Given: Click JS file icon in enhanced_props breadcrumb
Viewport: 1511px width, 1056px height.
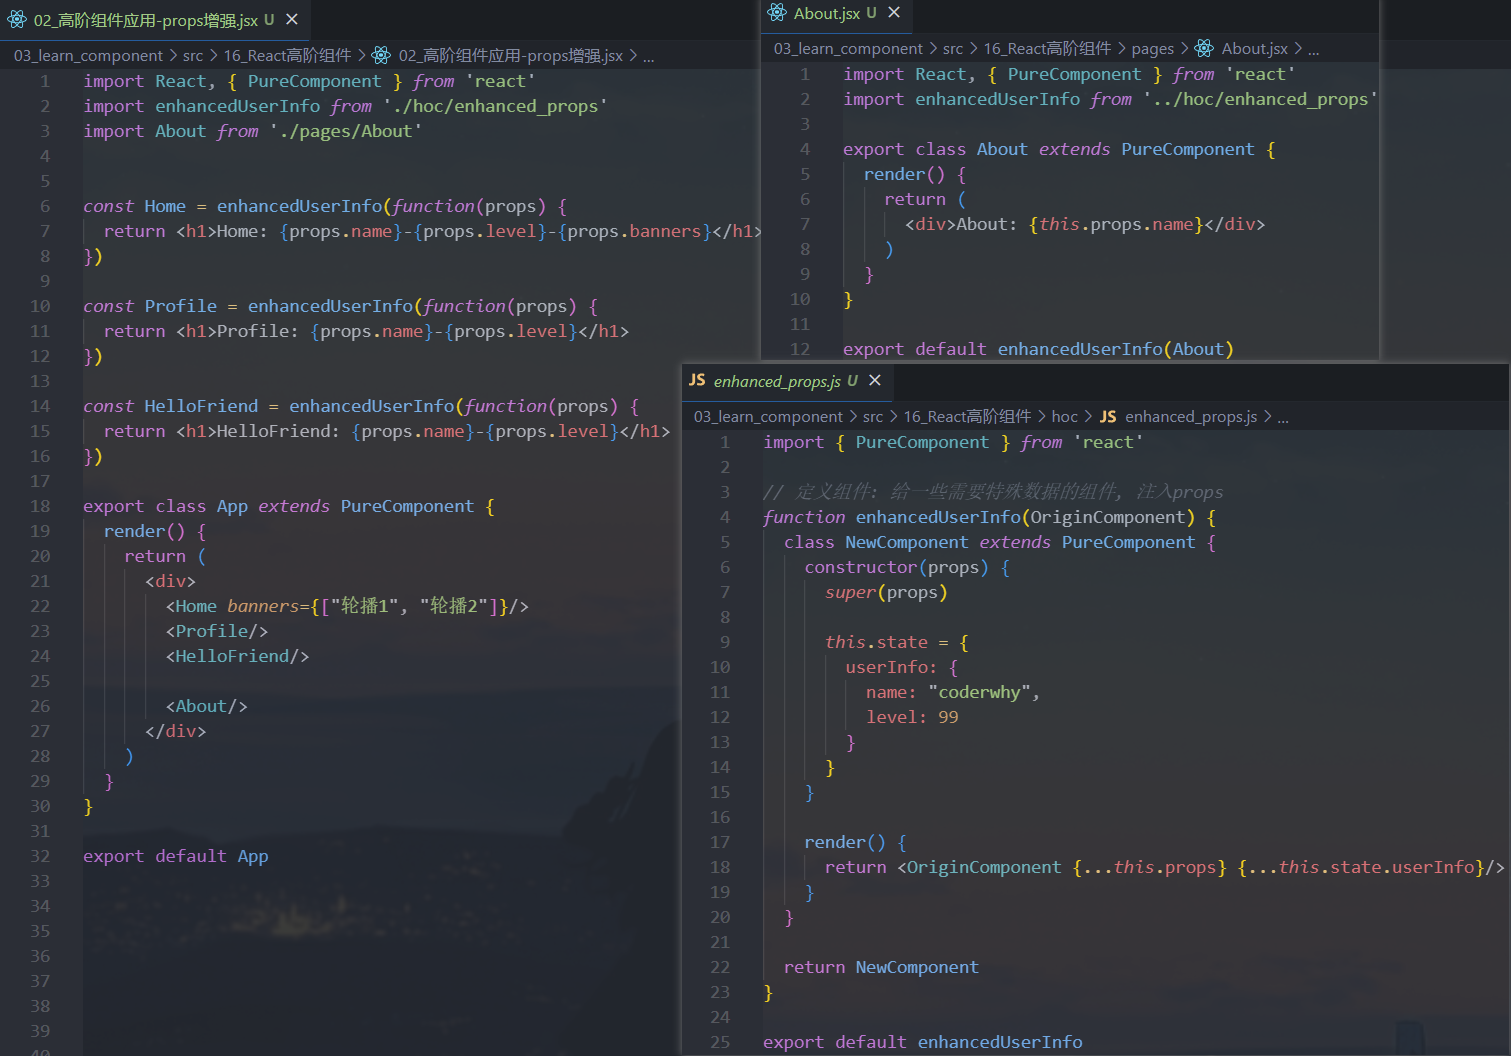Looking at the screenshot, I should pos(1108,416).
